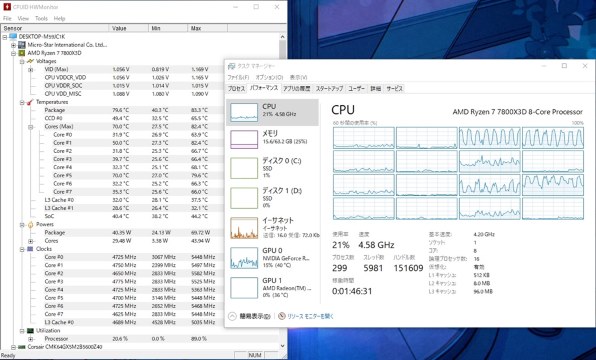Select GPU 0 NVIDIA GeForce item
The image size is (596, 360).
pos(273,257)
